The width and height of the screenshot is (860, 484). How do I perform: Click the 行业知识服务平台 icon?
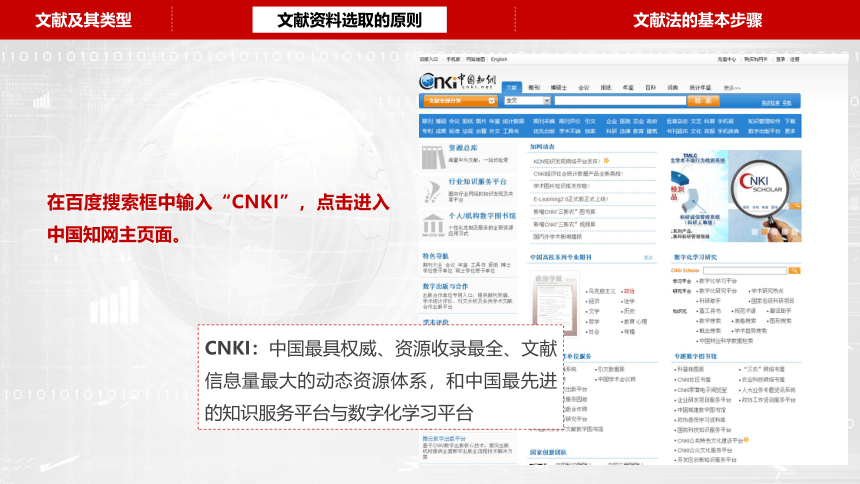[x=433, y=192]
